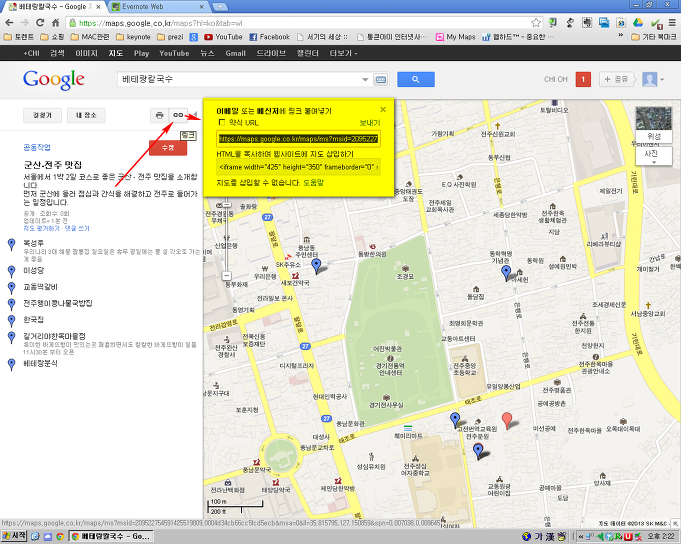Viewport: 681px width, 544px height.
Task: Open 이미지 in the Google bar
Action: [x=87, y=53]
